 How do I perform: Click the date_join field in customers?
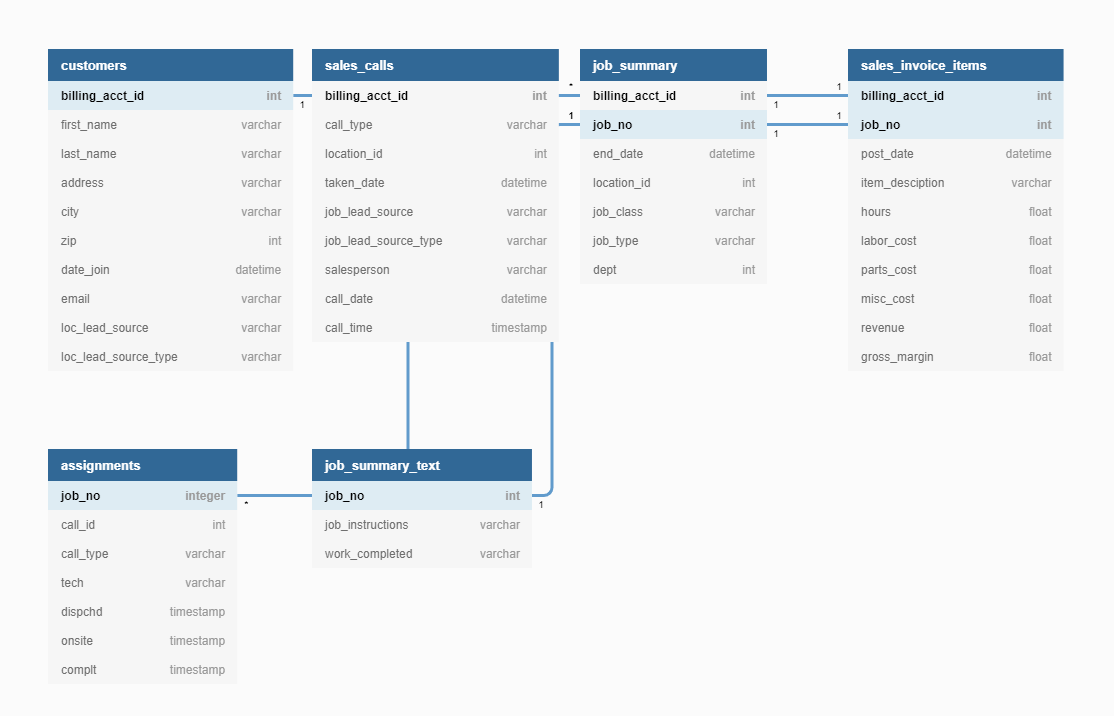pos(170,270)
